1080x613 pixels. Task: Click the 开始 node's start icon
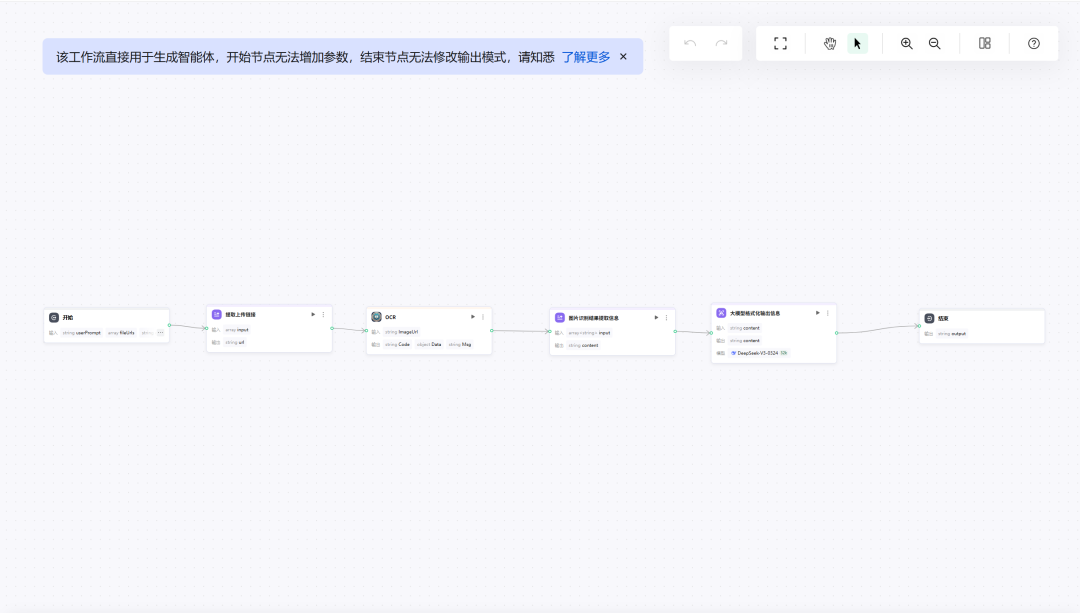click(54, 317)
